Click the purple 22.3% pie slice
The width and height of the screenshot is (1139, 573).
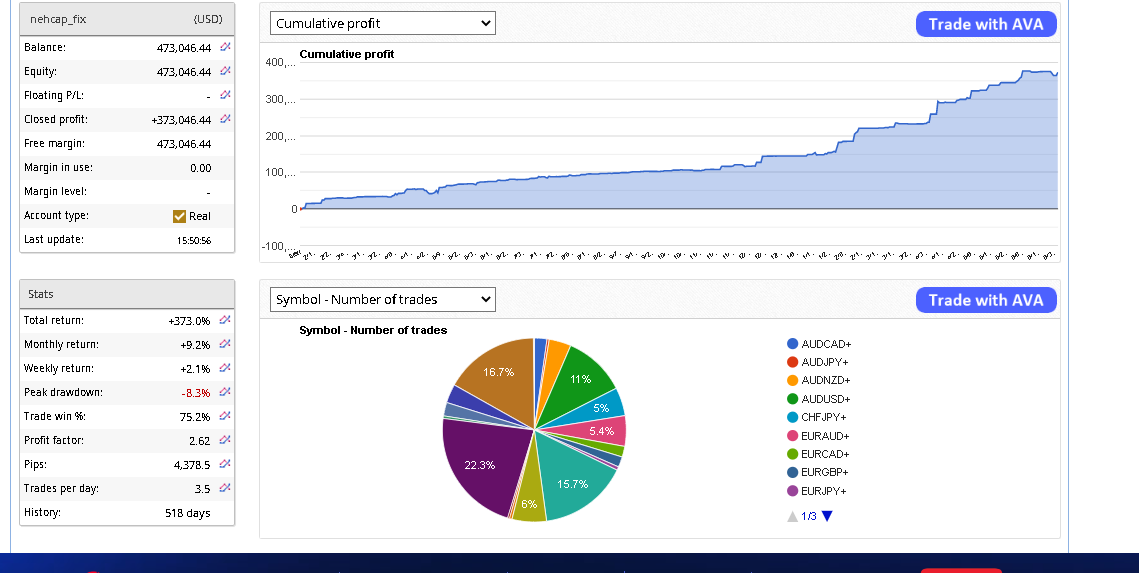tap(480, 460)
